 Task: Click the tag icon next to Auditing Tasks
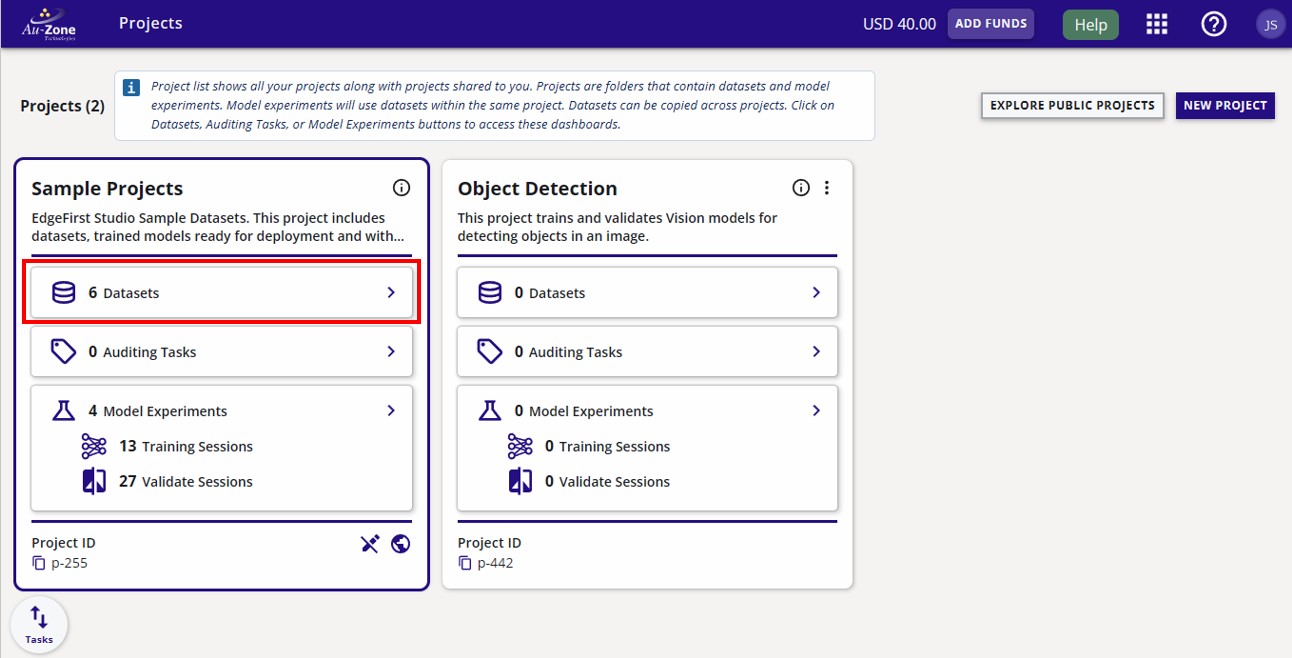[64, 351]
